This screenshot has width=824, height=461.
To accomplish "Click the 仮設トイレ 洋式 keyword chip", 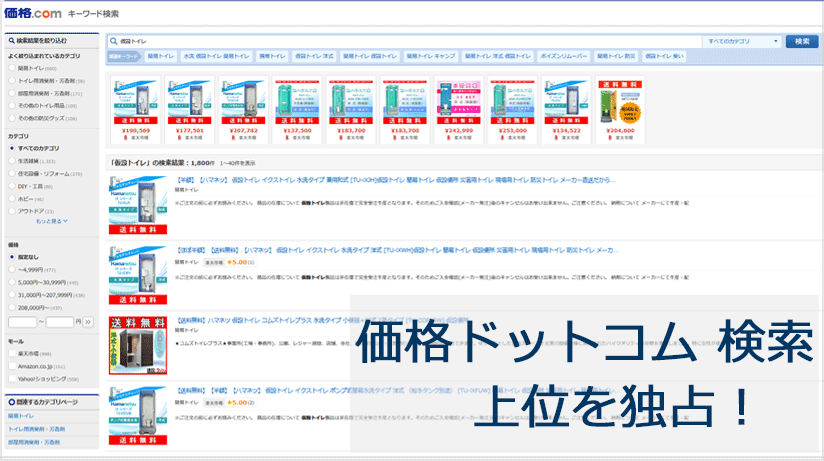I will [x=314, y=56].
